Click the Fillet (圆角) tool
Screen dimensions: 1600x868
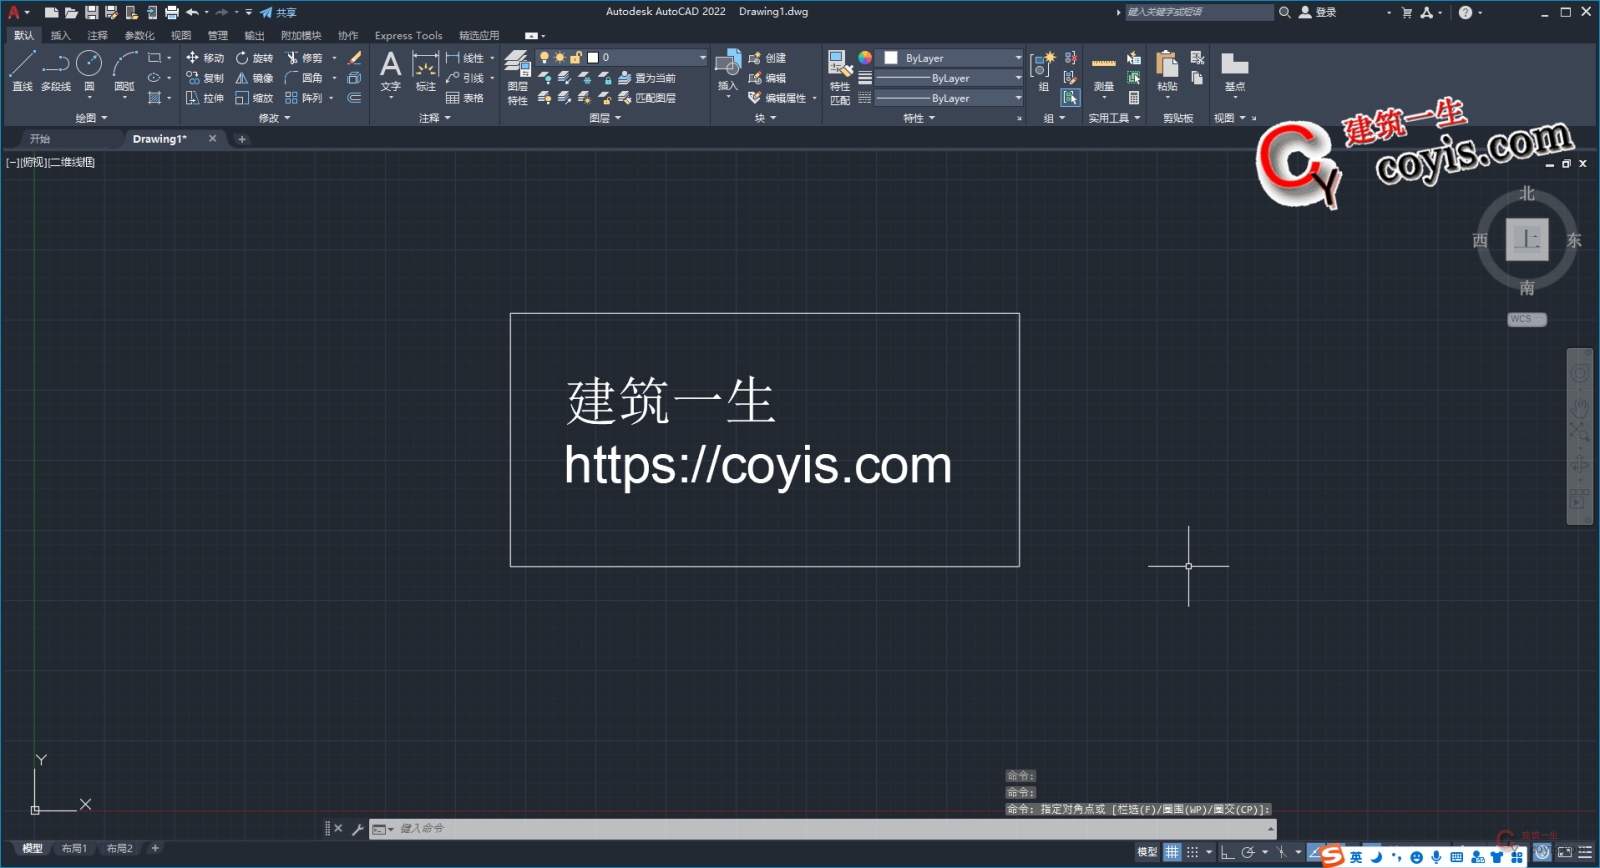(304, 78)
